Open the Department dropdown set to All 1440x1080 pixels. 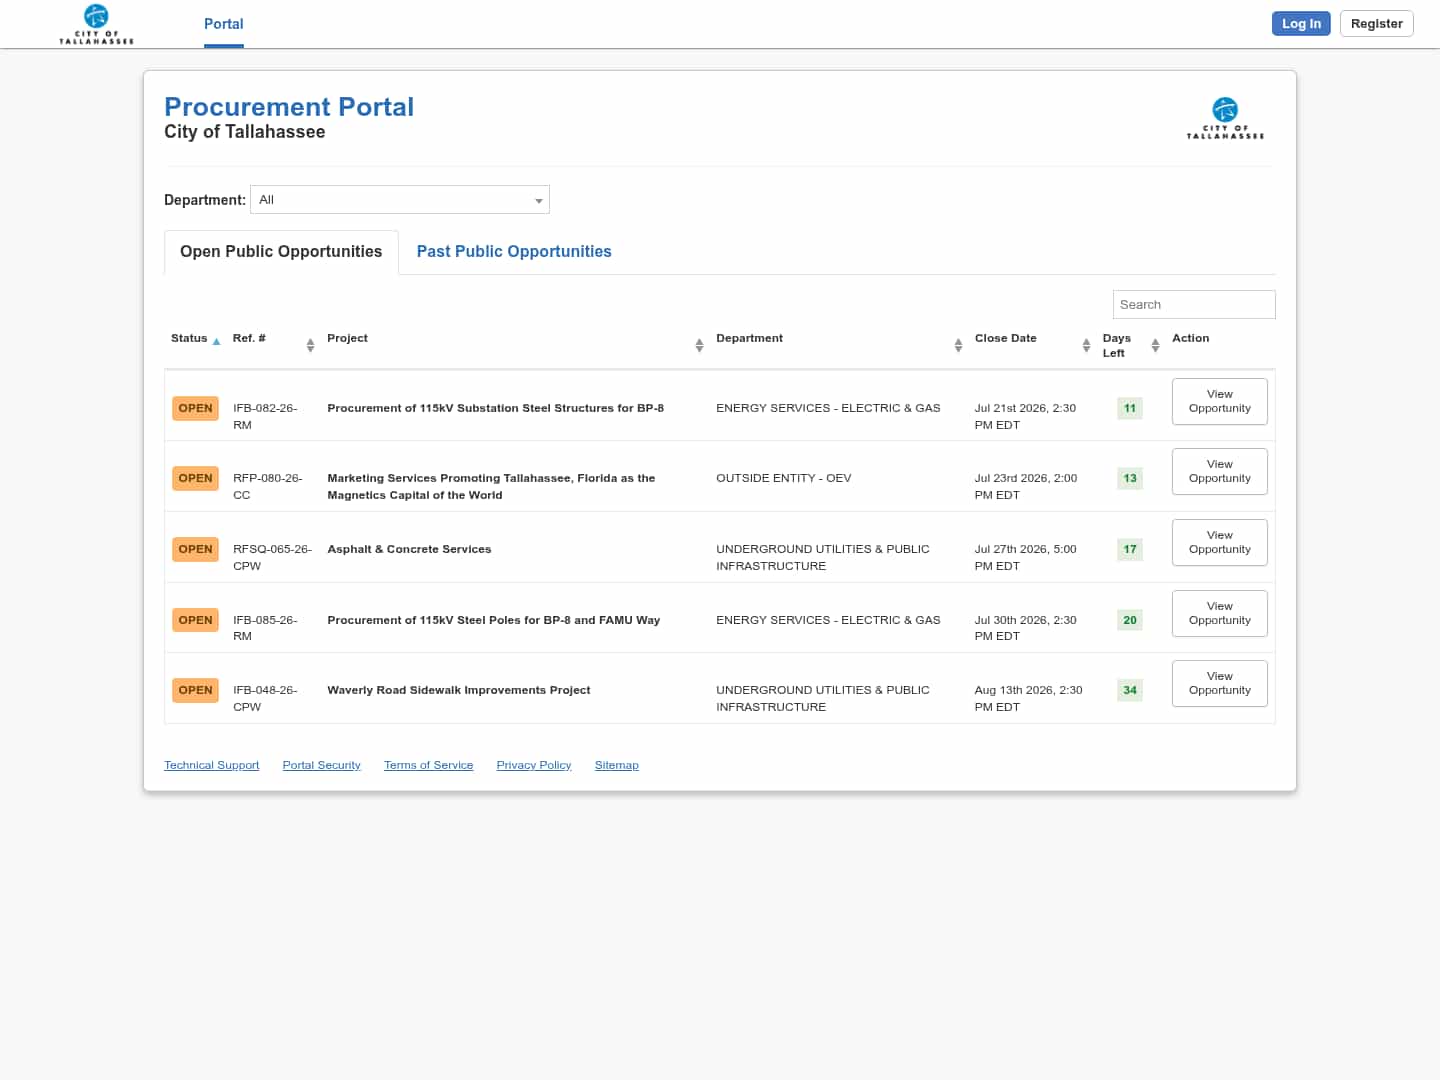[x=400, y=200]
